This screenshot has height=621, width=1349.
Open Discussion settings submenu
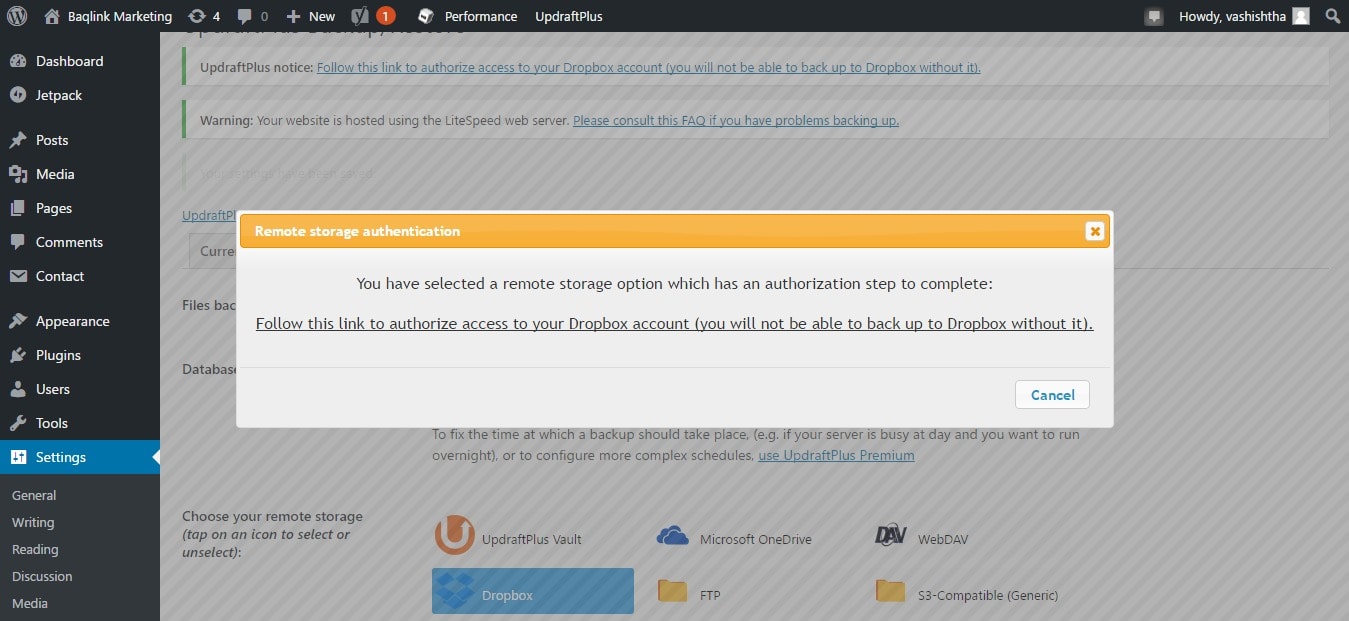42,576
